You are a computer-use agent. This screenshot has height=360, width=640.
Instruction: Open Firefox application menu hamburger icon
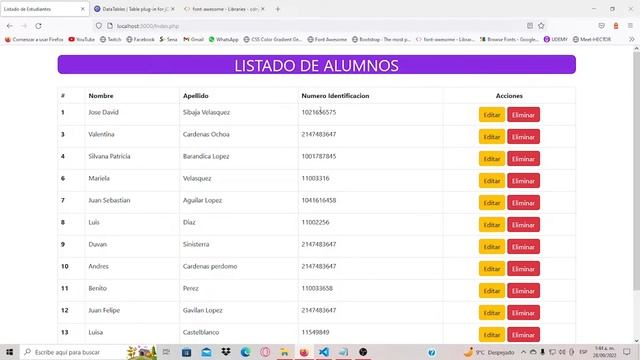coord(630,26)
